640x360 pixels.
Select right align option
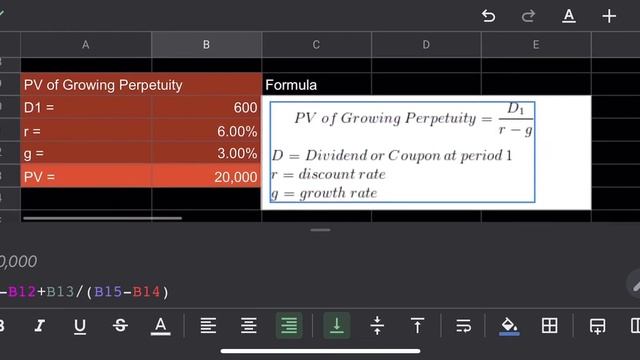[289, 326]
